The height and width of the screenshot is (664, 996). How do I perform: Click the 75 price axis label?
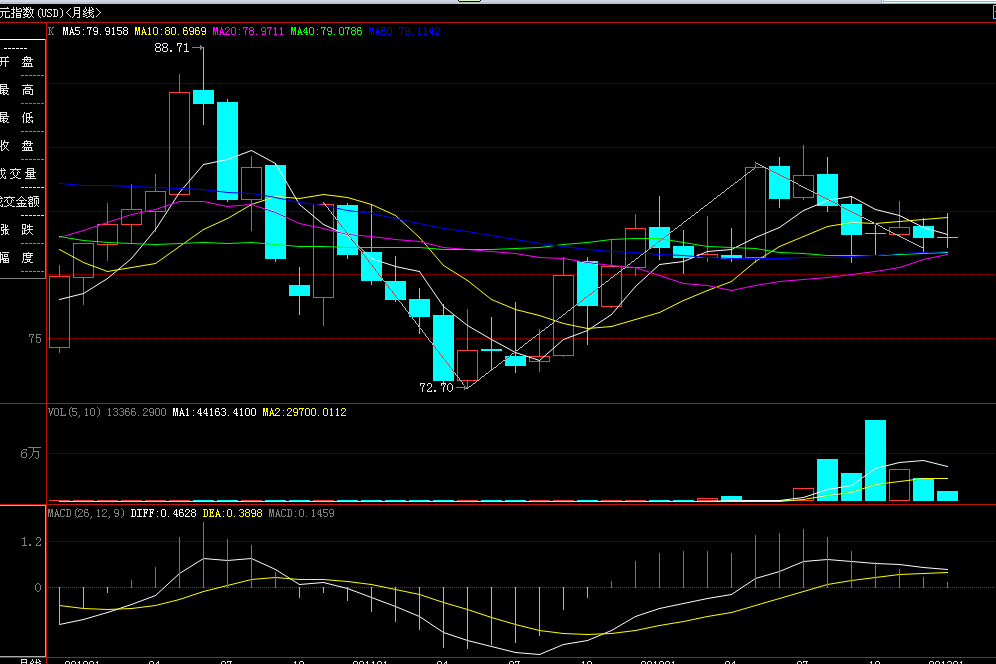click(x=35, y=339)
